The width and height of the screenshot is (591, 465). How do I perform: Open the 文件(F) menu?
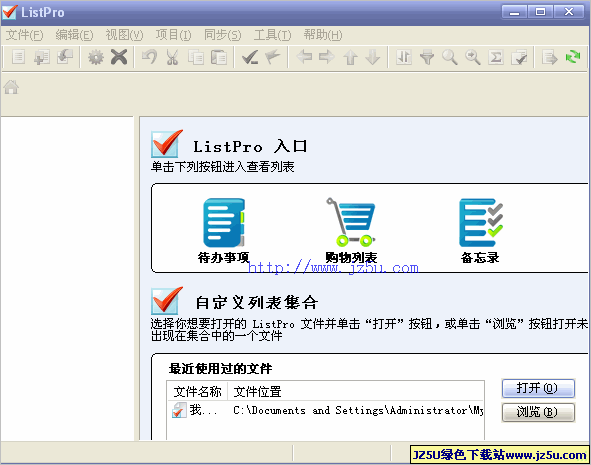coord(24,35)
